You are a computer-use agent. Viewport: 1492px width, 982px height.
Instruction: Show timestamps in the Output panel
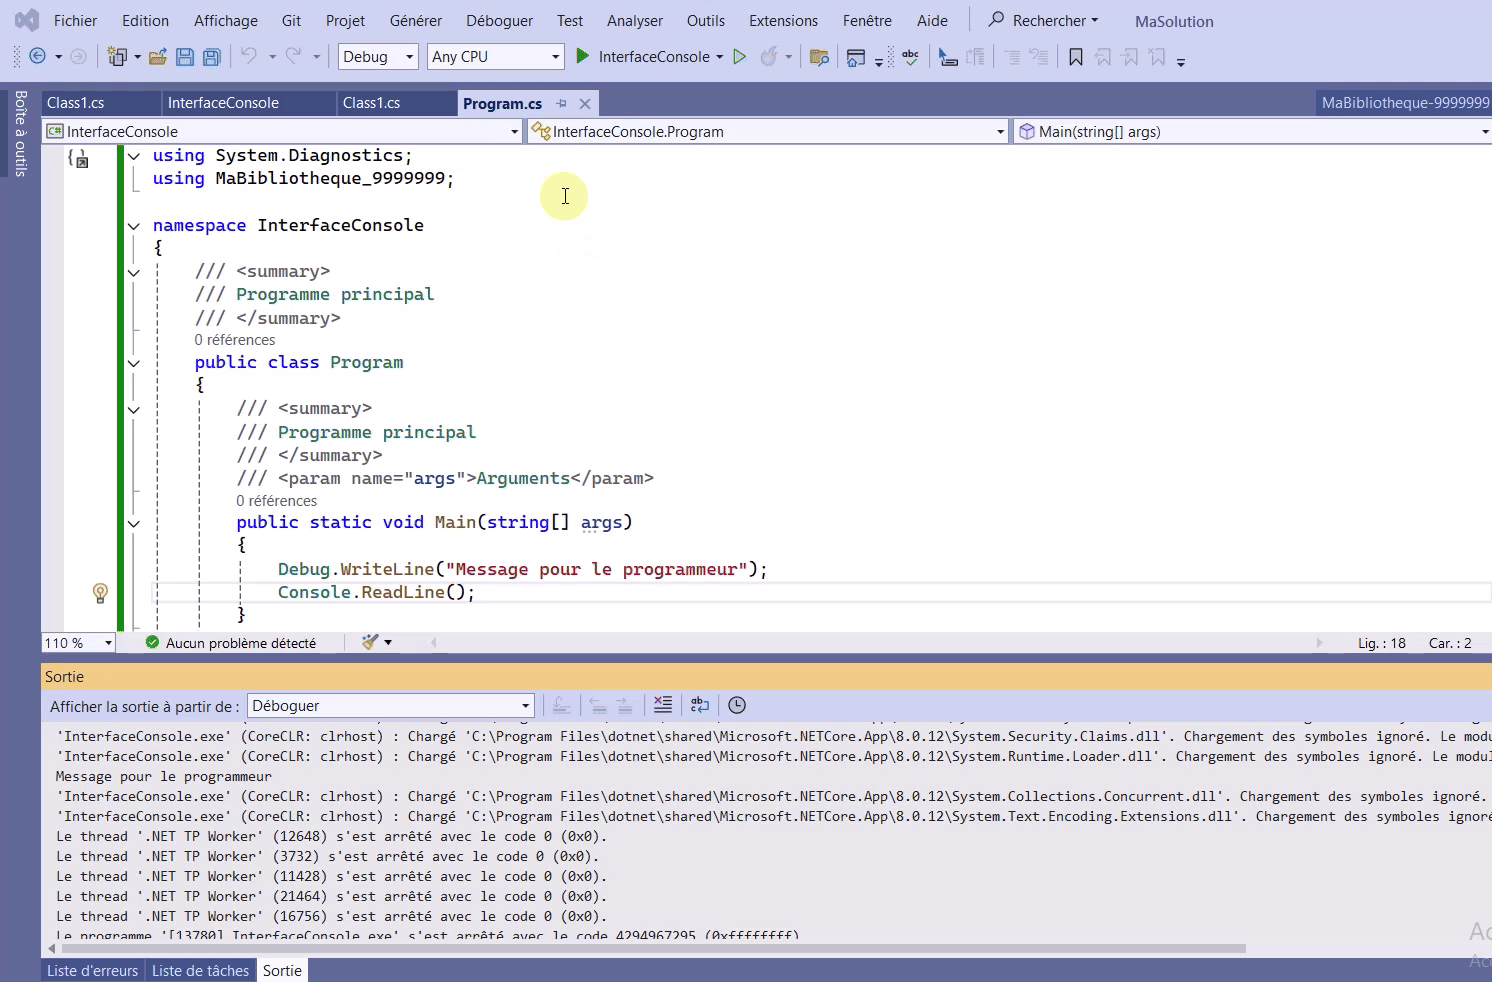737,705
